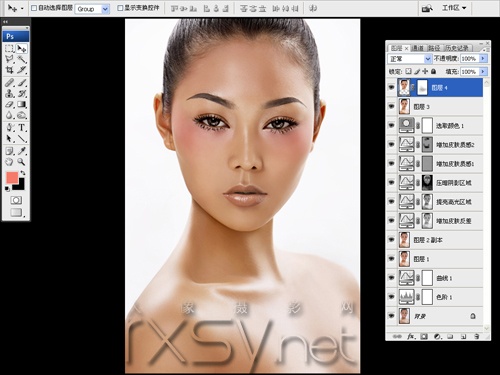
Task: Reset to default foreground and background colors
Action: click(7, 189)
